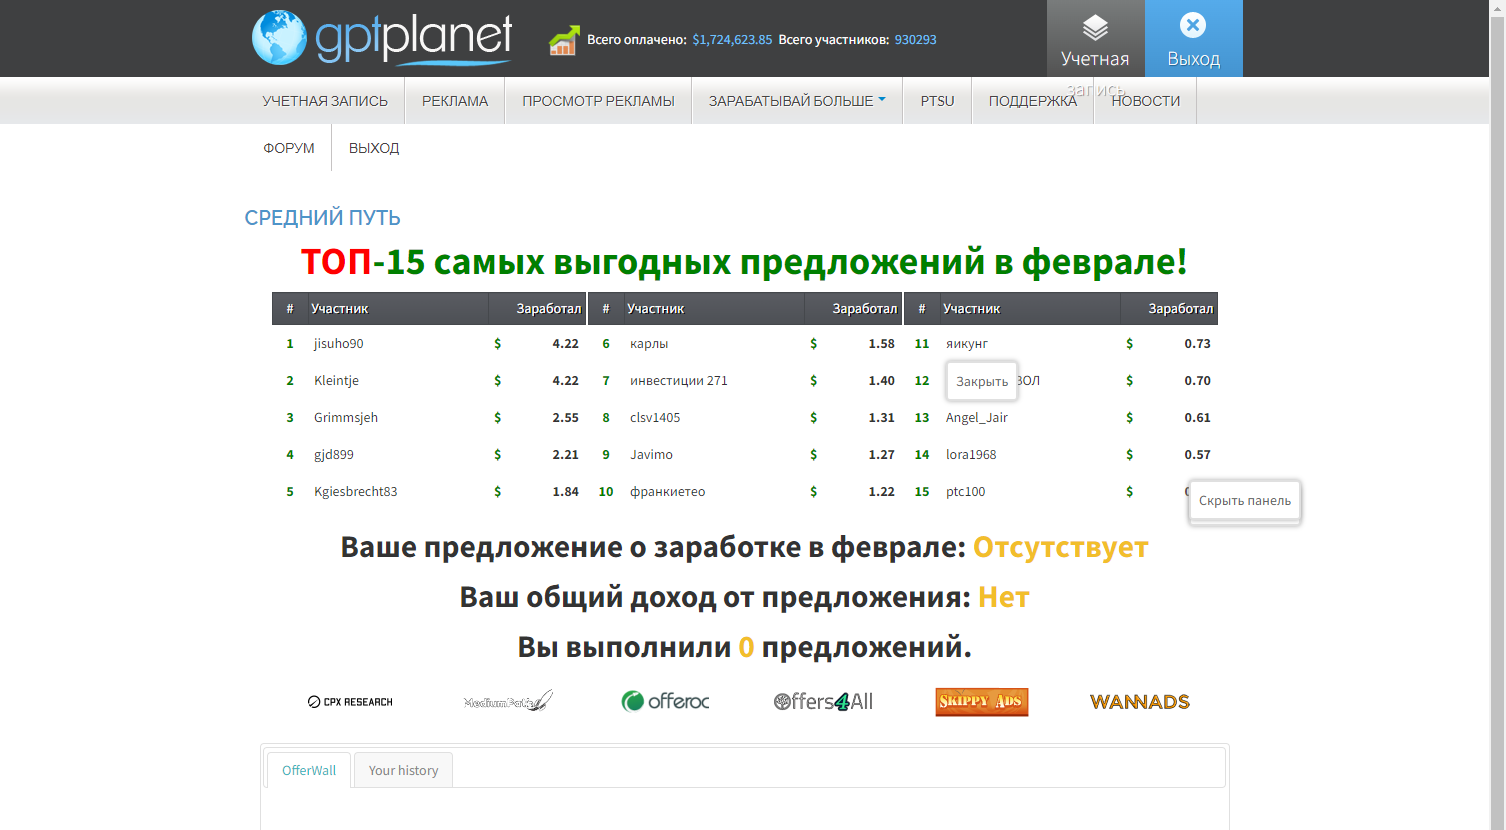Viewport: 1506px width, 830px height.
Task: Click the total paid amount $1,724,623.85
Action: coord(732,40)
